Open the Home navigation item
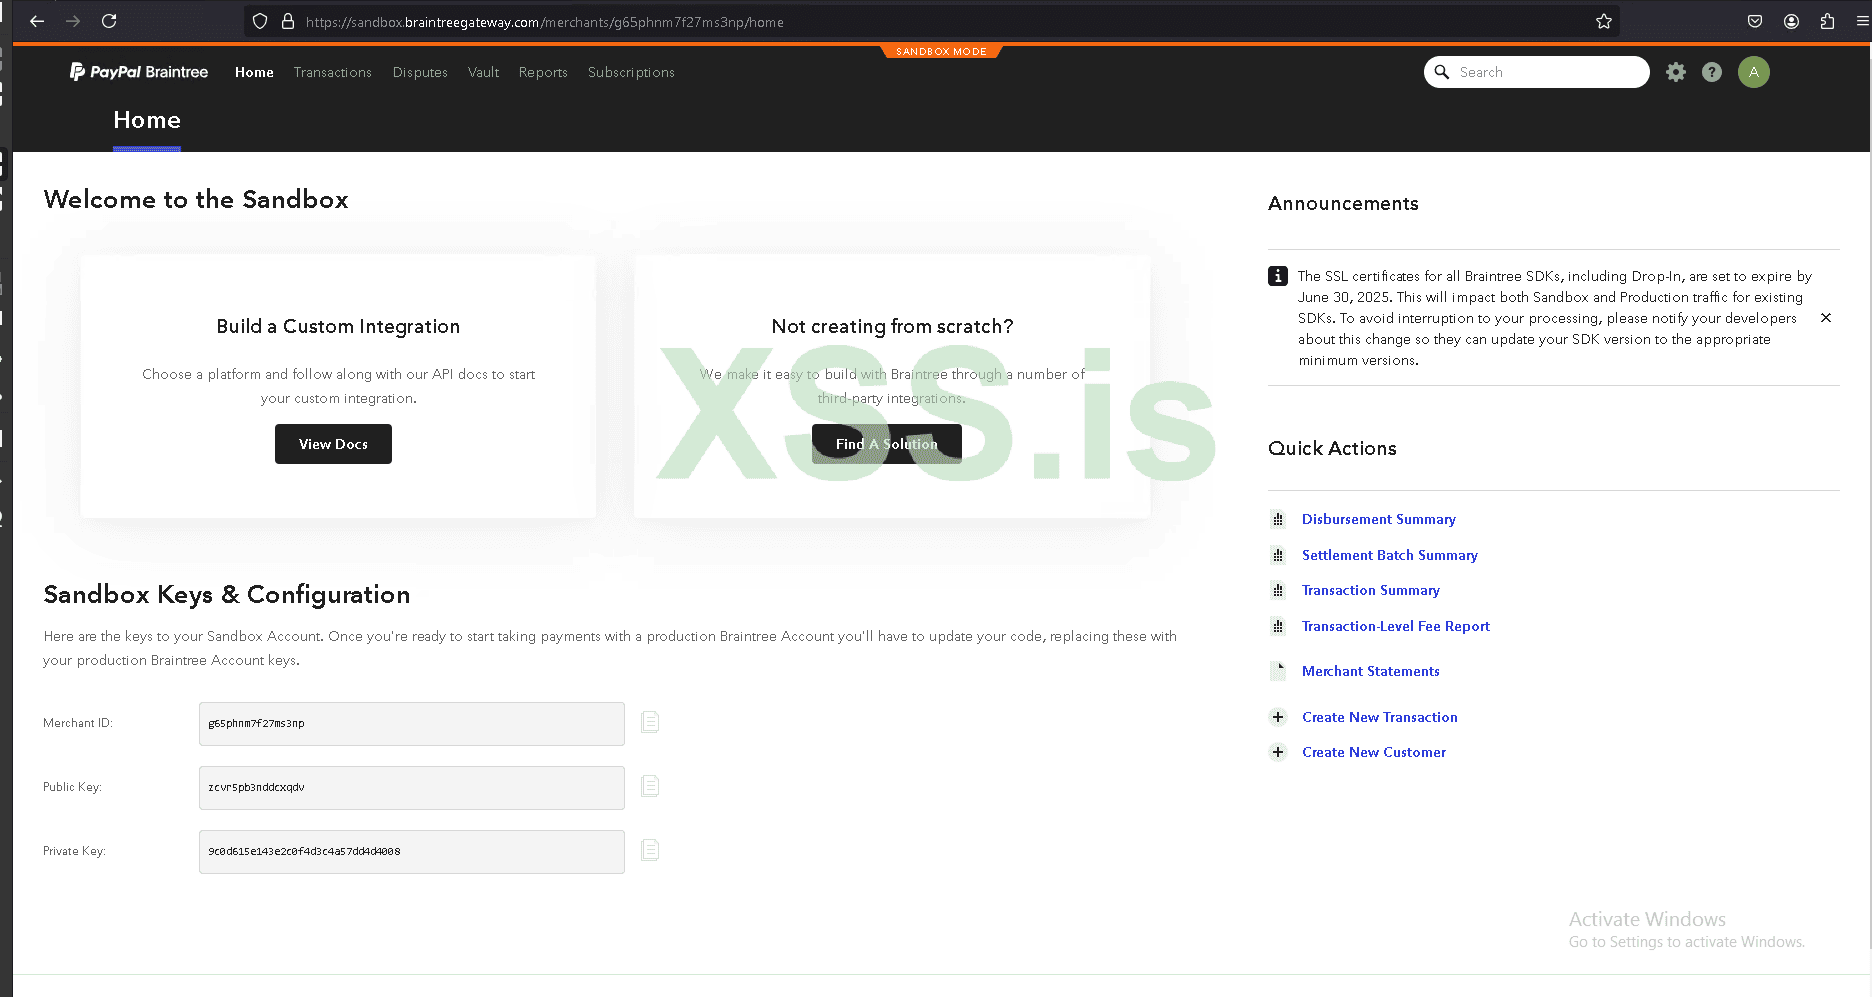This screenshot has width=1872, height=997. 254,72
